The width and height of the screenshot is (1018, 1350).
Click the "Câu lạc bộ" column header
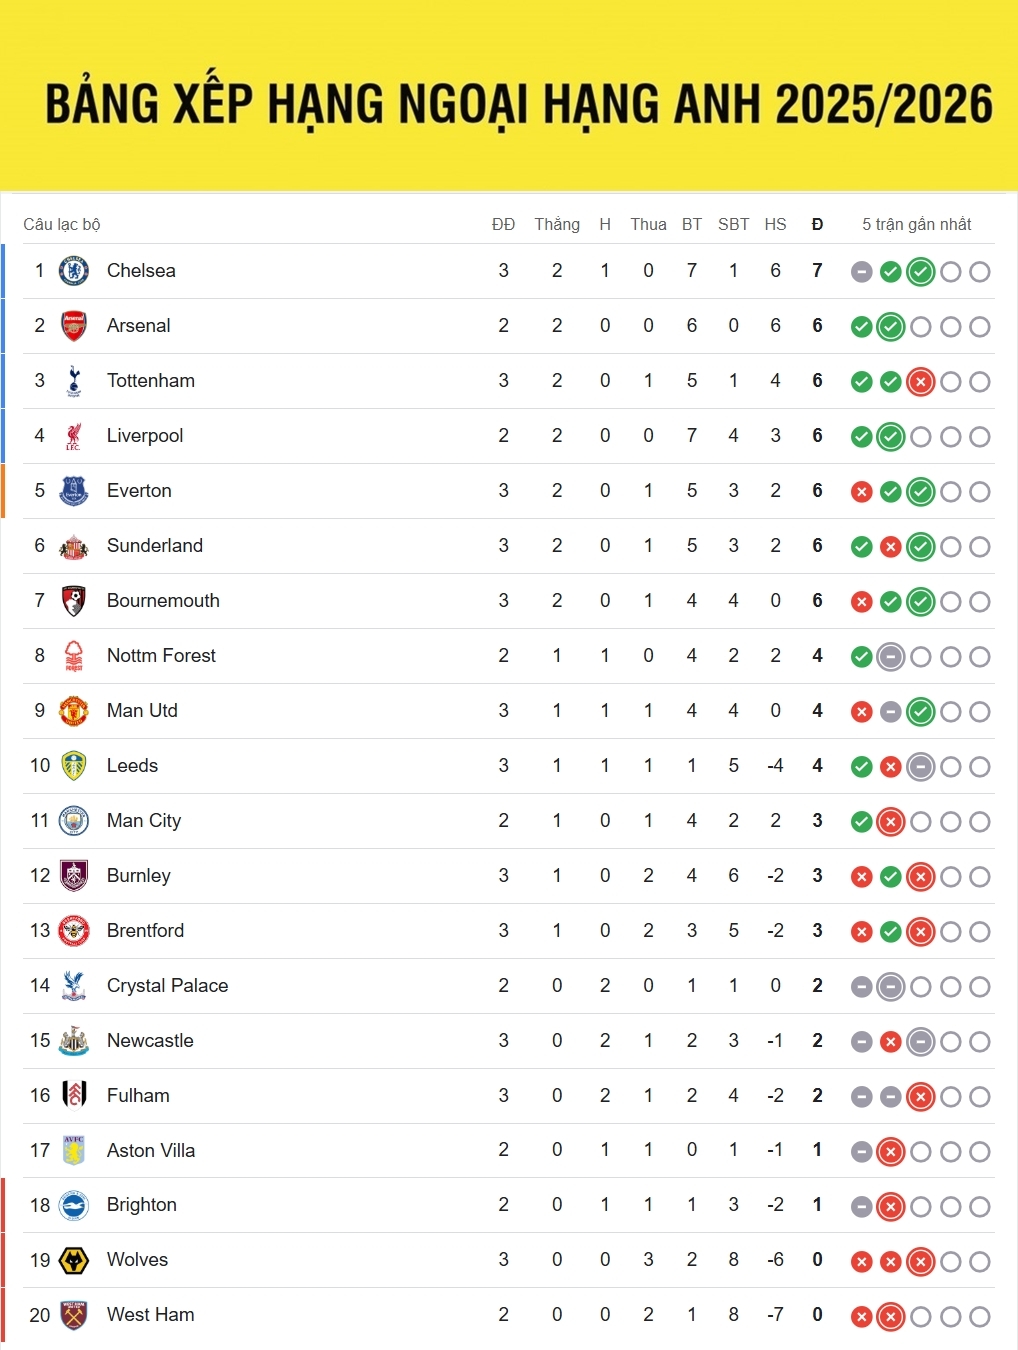(x=62, y=224)
